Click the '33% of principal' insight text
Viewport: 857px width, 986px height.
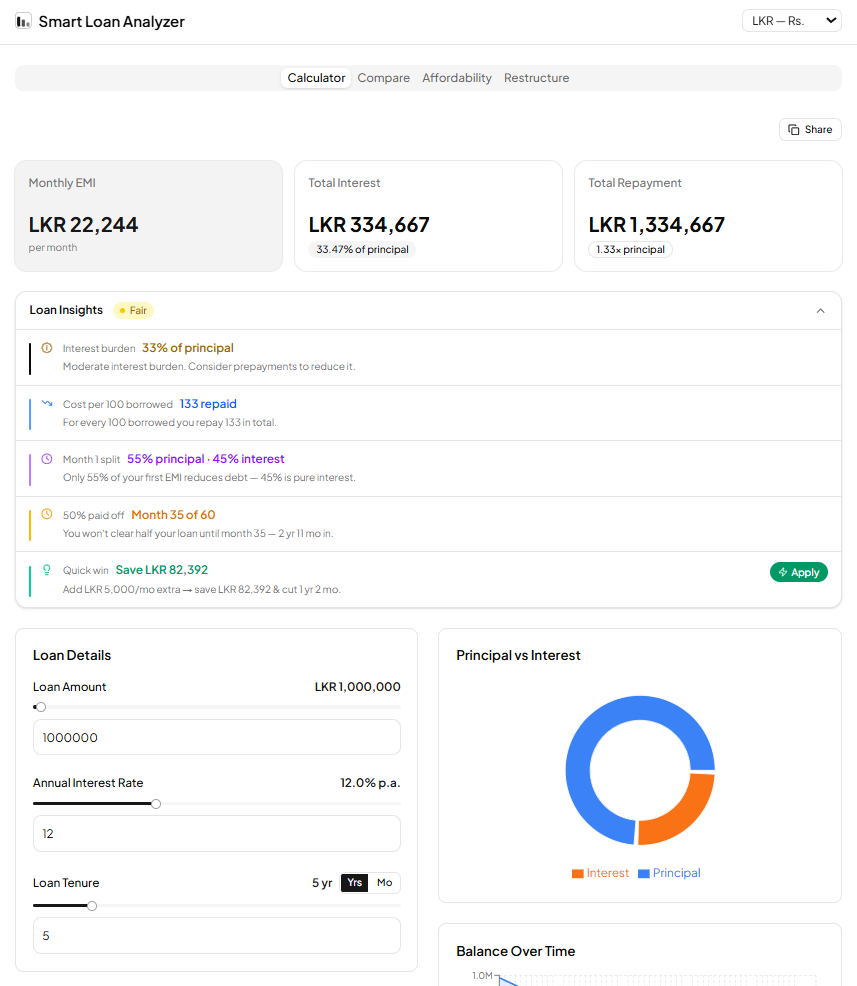coord(187,348)
